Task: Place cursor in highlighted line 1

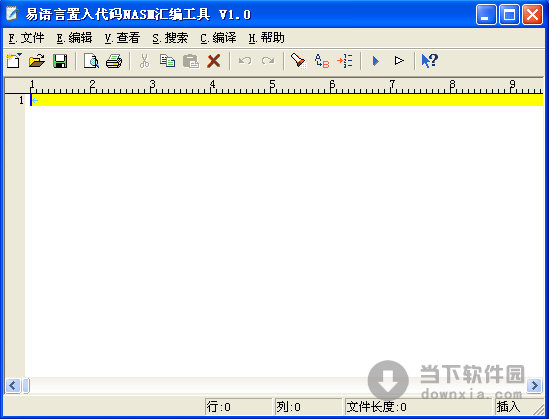Action: 286,100
